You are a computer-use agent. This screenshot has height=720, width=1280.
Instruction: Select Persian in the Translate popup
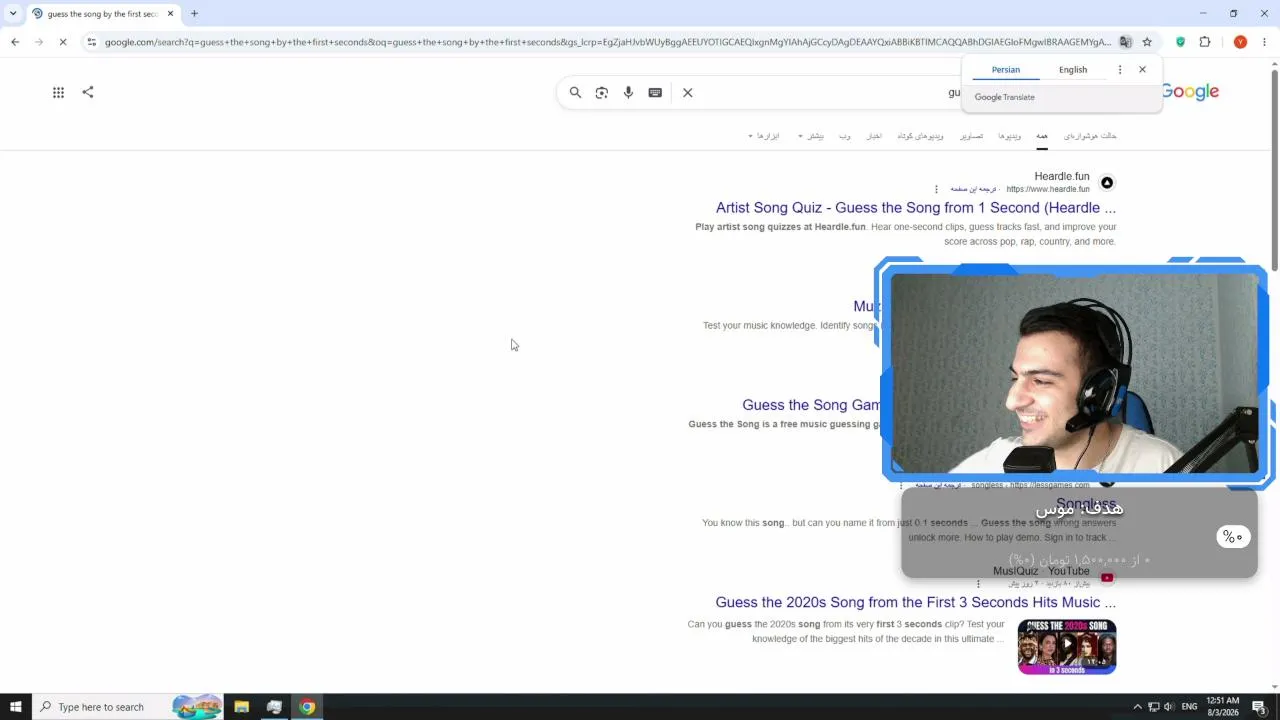tap(1006, 70)
